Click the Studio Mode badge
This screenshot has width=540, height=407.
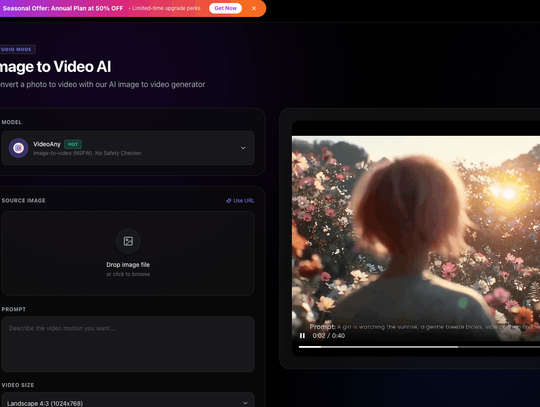tap(17, 49)
